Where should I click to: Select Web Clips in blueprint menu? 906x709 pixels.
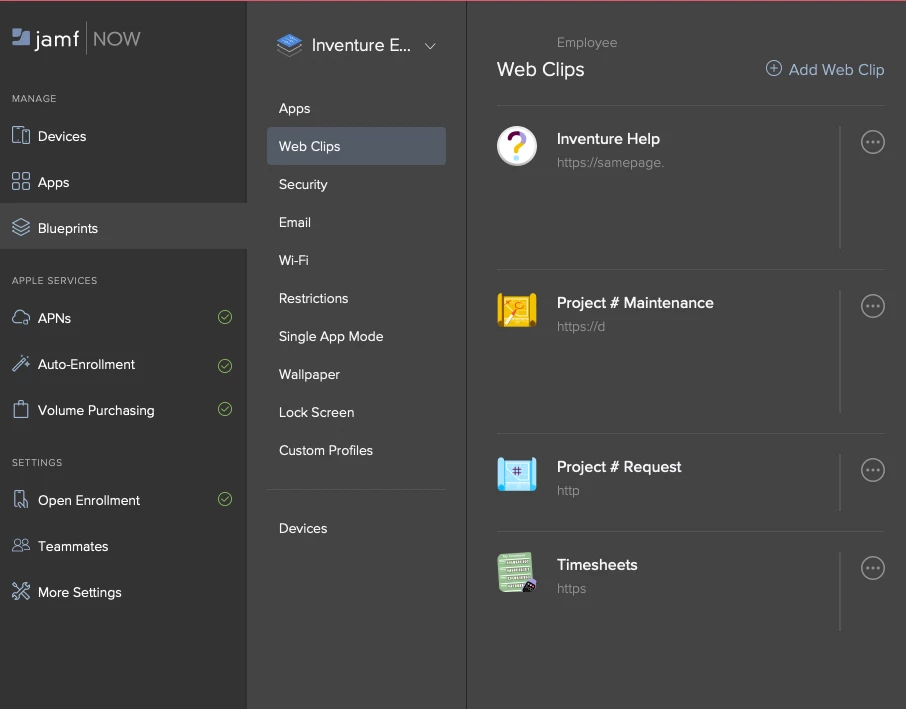click(356, 146)
